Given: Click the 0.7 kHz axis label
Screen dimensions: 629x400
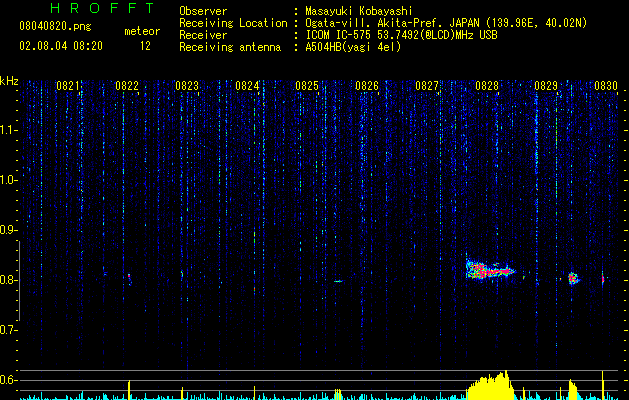Looking at the screenshot, I should click(x=8, y=330).
